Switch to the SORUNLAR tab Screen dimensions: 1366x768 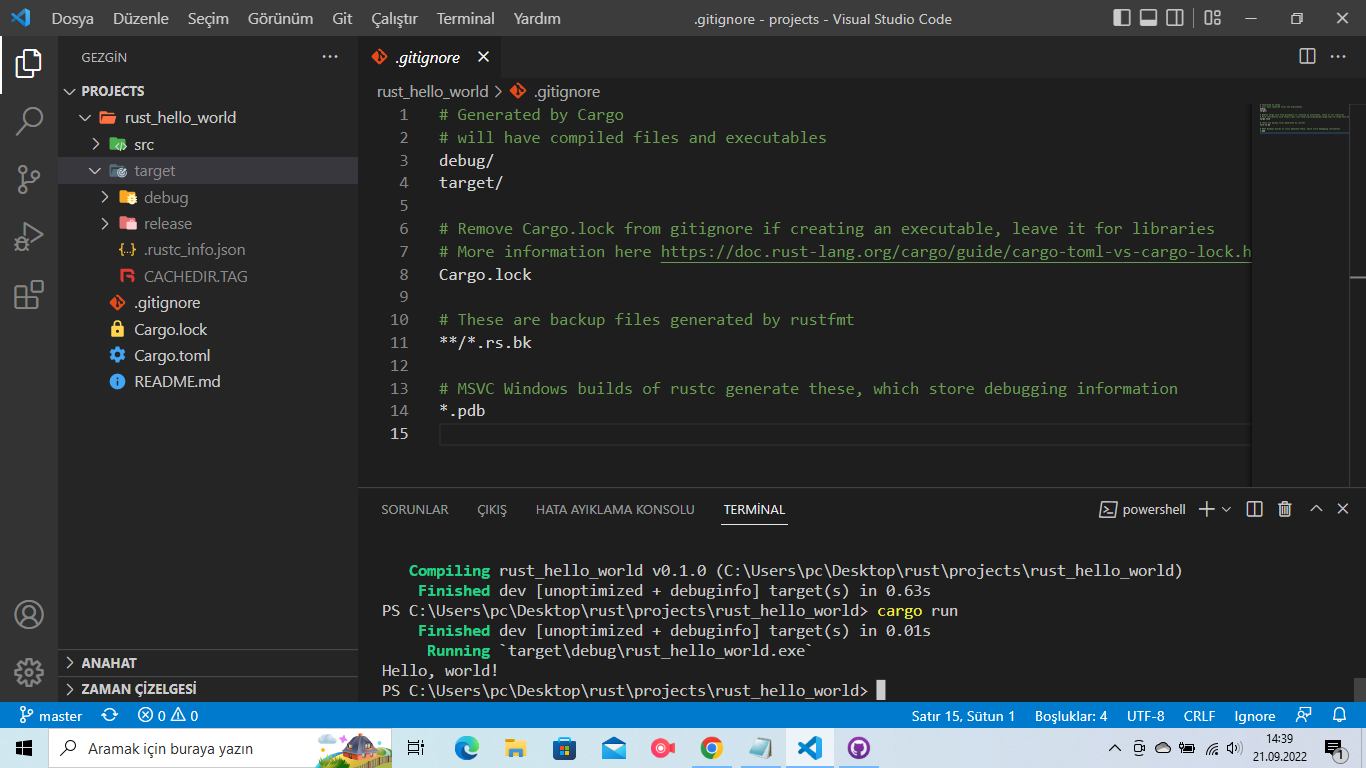coord(414,509)
